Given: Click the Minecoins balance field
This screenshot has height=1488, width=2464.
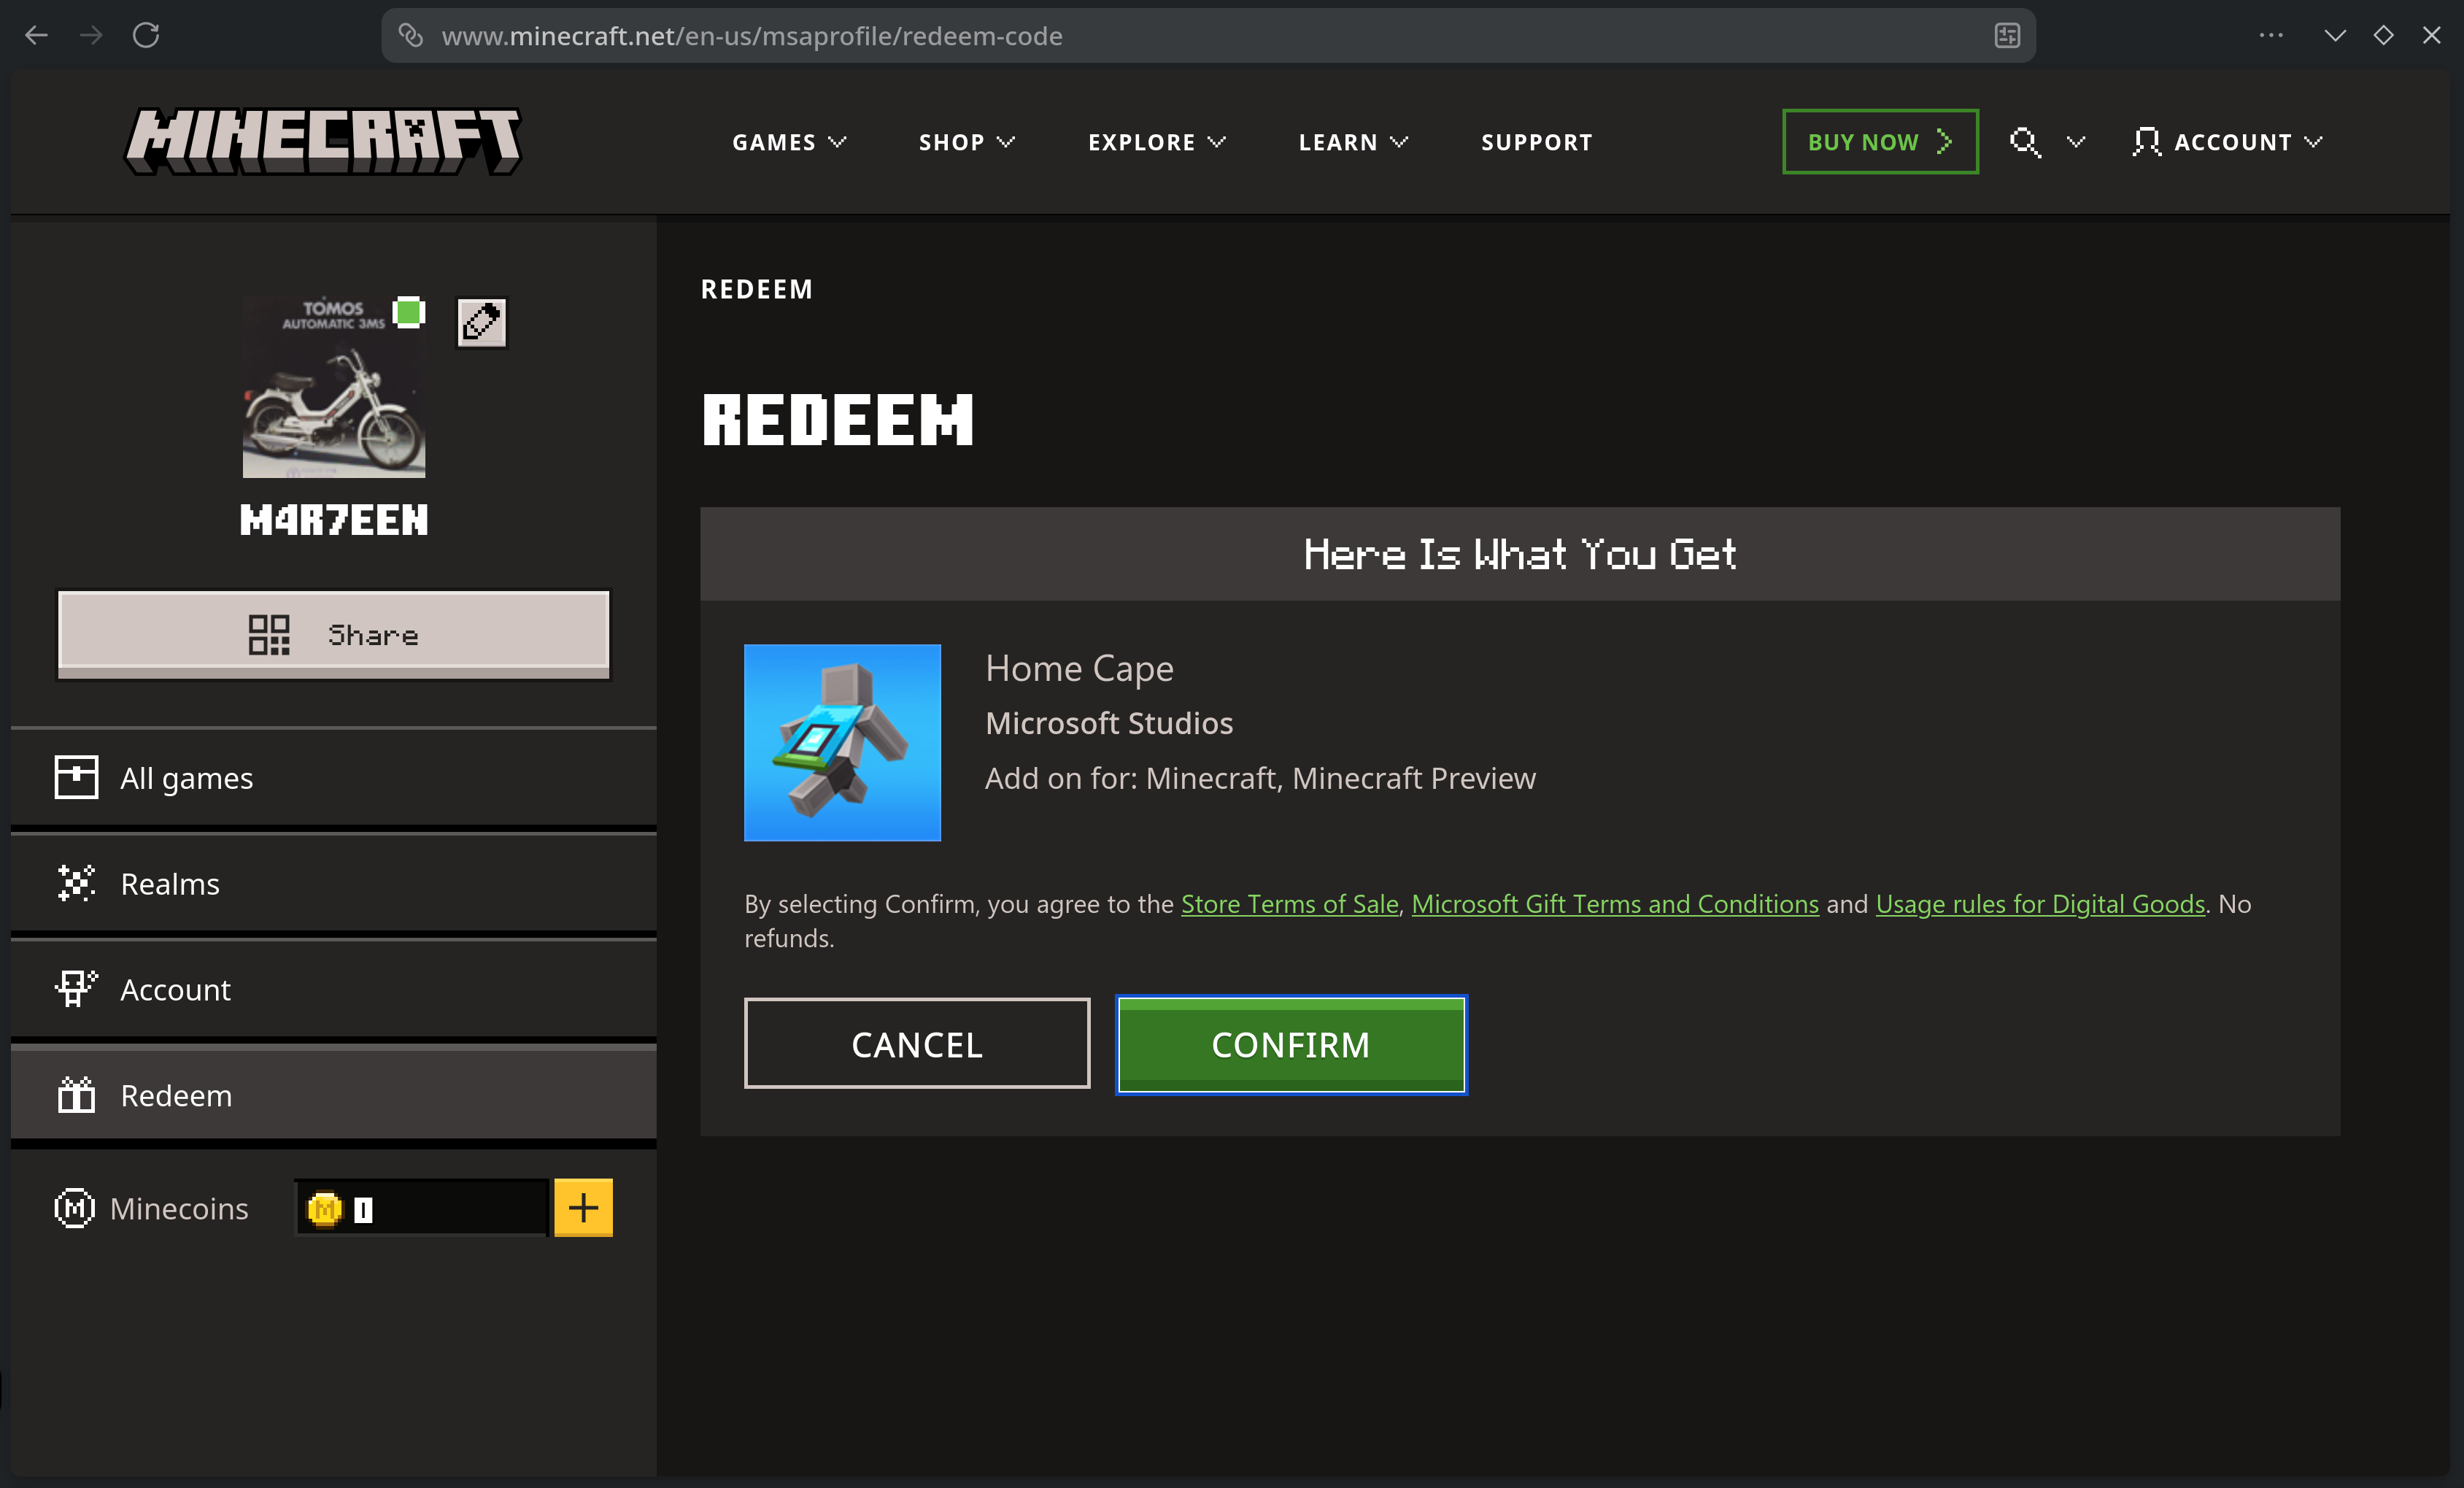Looking at the screenshot, I should coord(422,1209).
